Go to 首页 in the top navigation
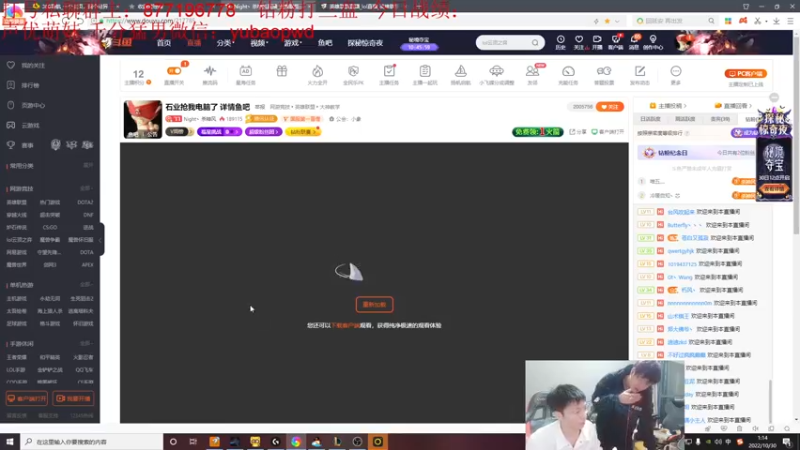Viewport: 800px width, 450px height. 164,43
